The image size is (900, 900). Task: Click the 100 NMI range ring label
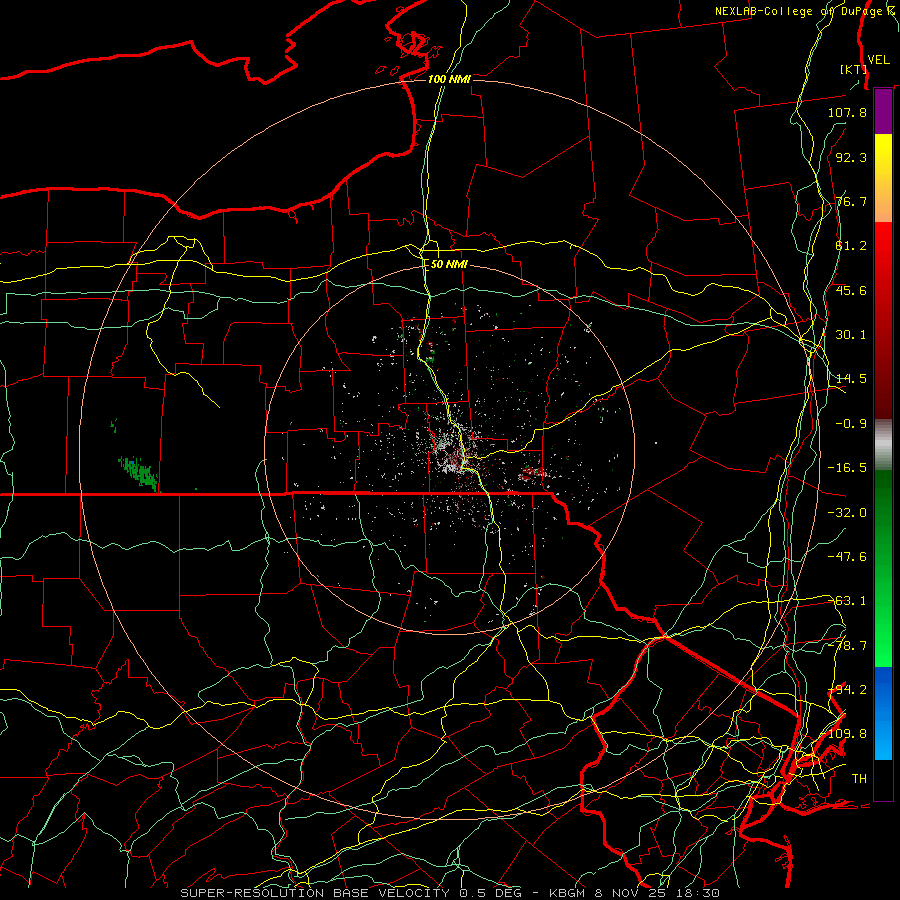pyautogui.click(x=449, y=79)
